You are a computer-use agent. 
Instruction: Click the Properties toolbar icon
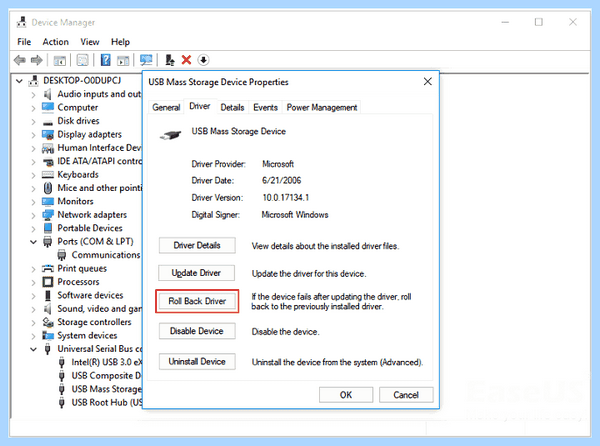83,60
